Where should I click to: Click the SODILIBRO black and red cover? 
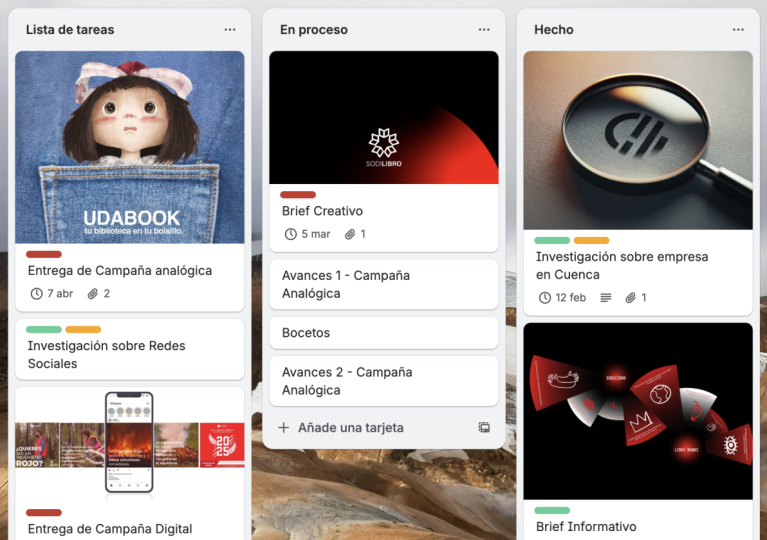point(384,117)
